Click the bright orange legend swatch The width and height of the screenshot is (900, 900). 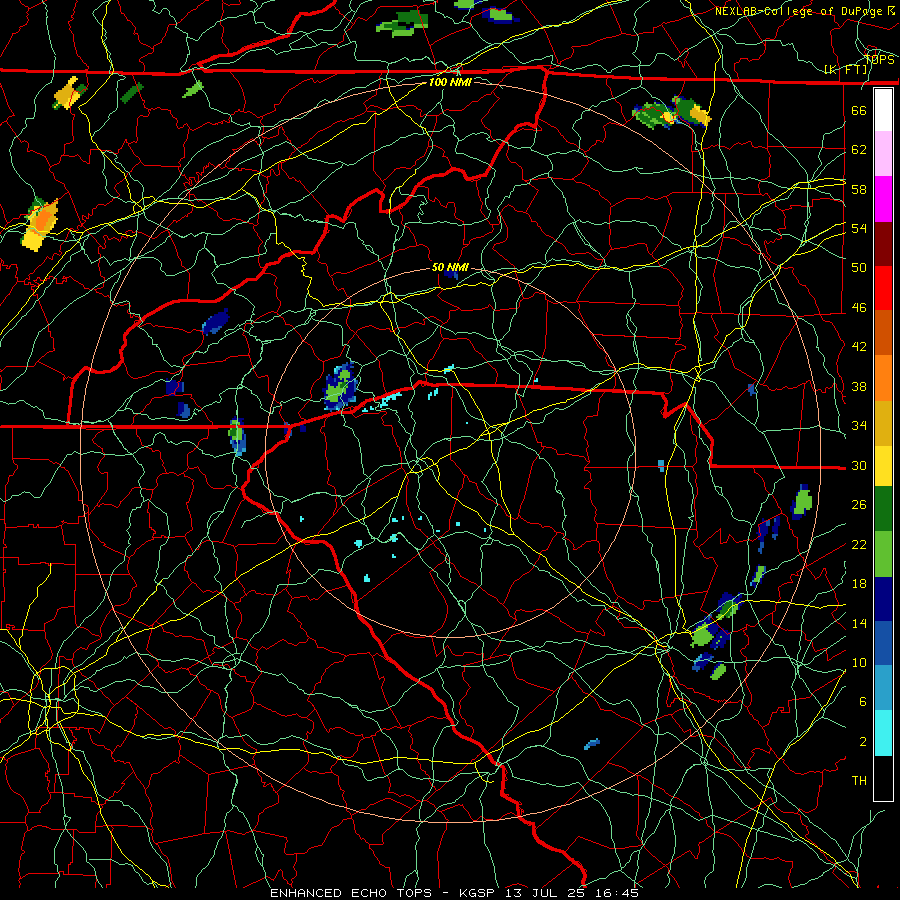pyautogui.click(x=883, y=377)
